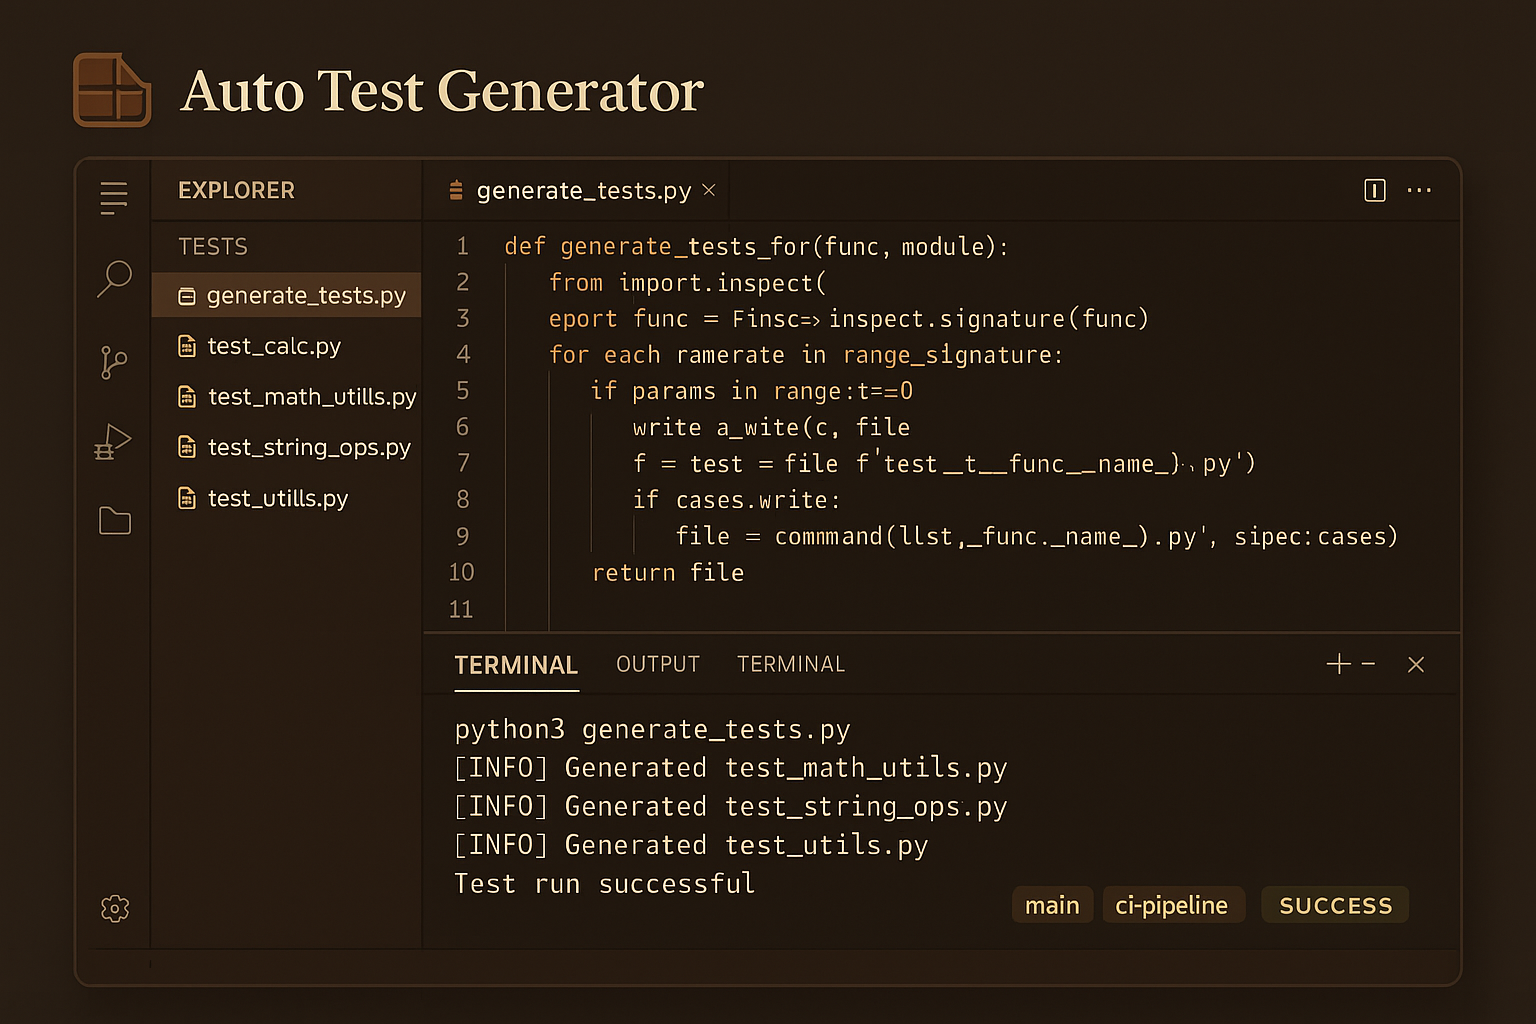Click the editor ellipsis menu icon
1536x1024 pixels.
(1420, 190)
